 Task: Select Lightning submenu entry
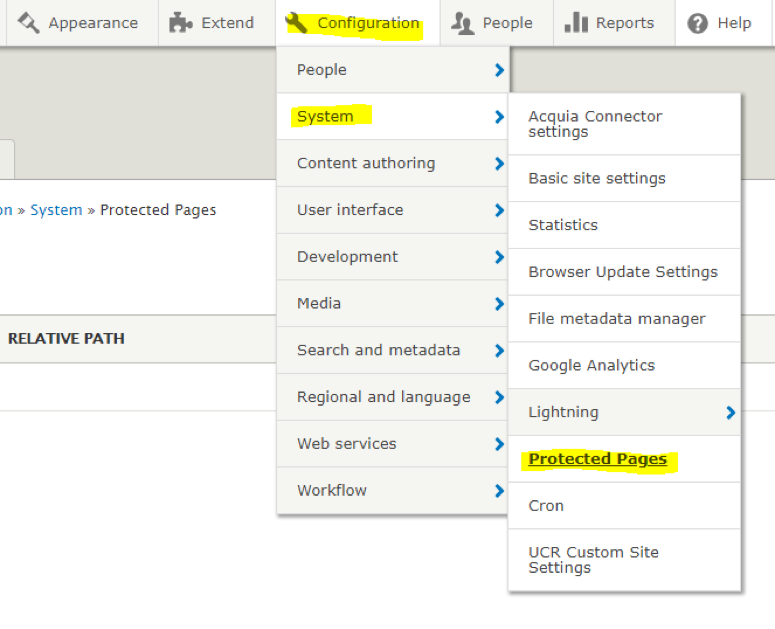pos(624,412)
